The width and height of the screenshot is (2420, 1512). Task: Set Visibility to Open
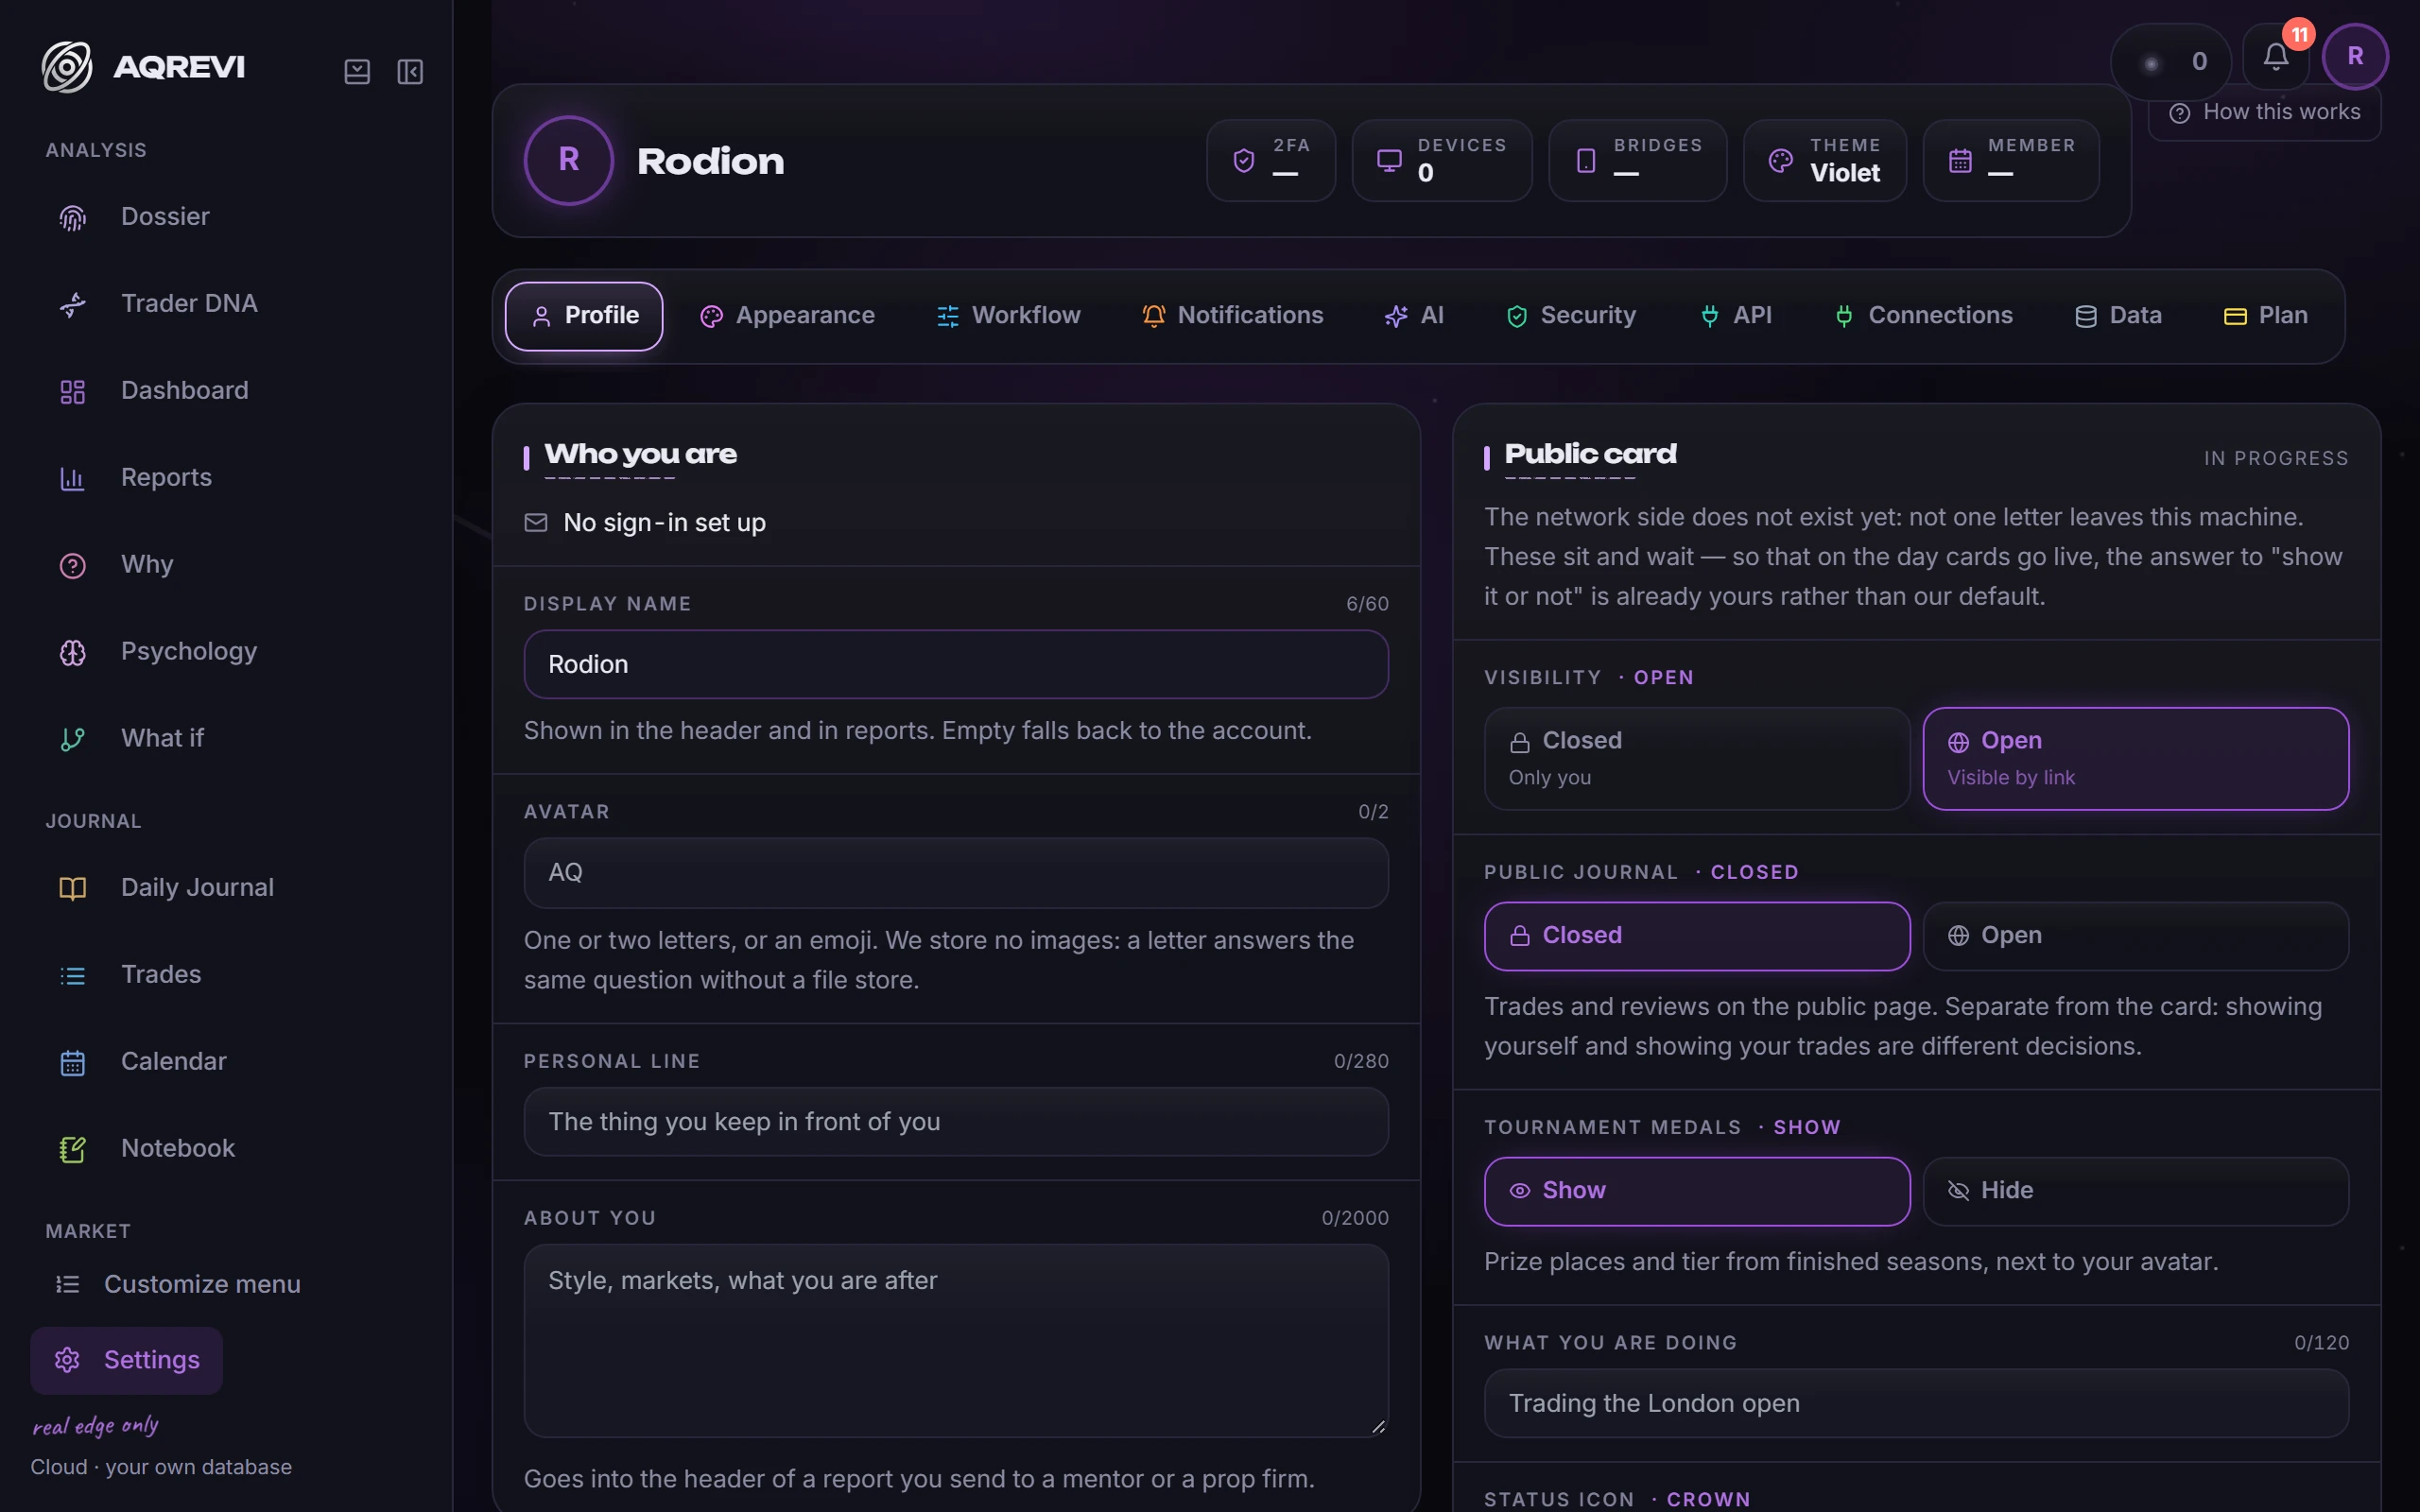(x=2135, y=759)
